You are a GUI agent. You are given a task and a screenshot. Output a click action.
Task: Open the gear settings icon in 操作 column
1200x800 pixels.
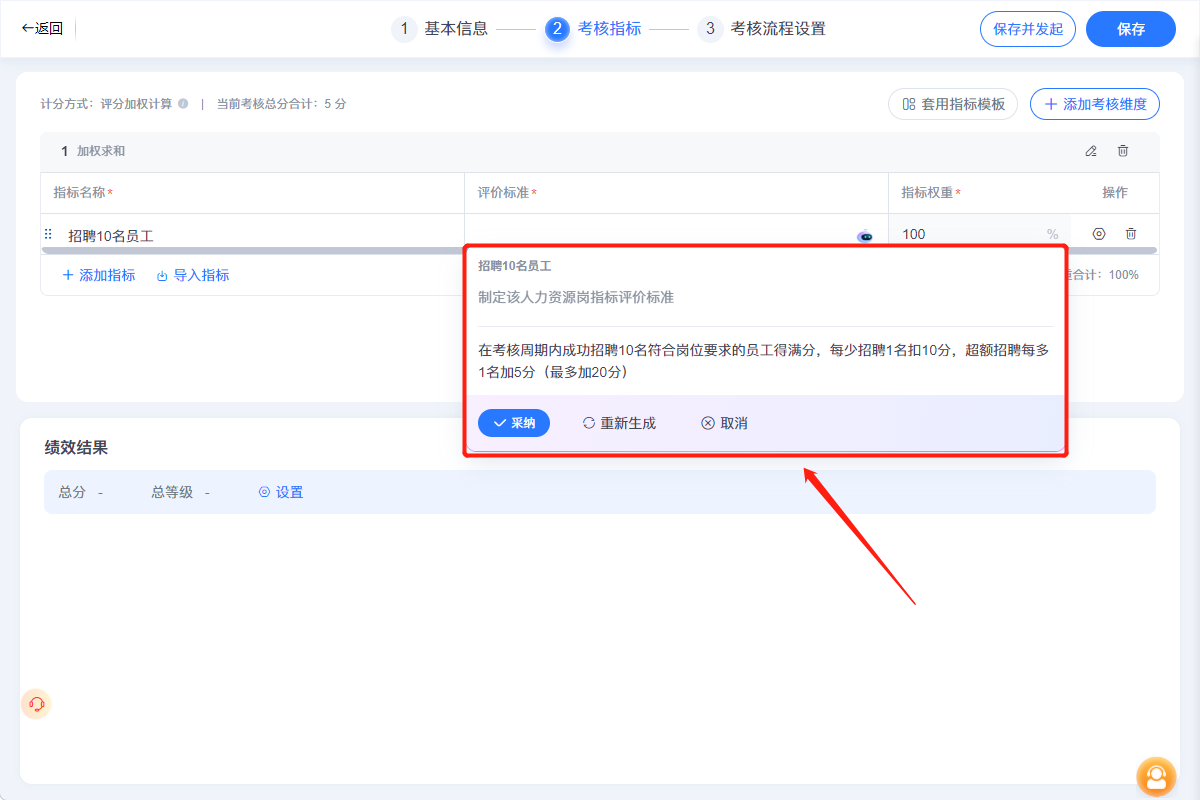[1099, 233]
